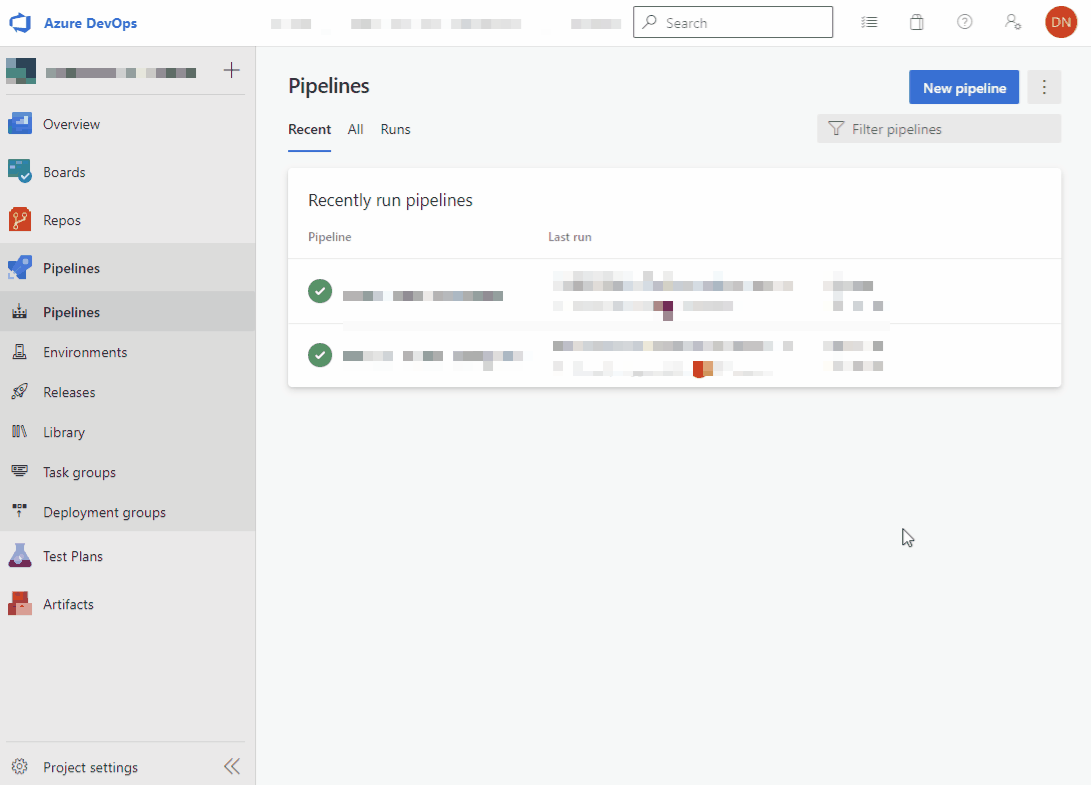Click the New pipeline button
The width and height of the screenshot is (1091, 785).
963,88
